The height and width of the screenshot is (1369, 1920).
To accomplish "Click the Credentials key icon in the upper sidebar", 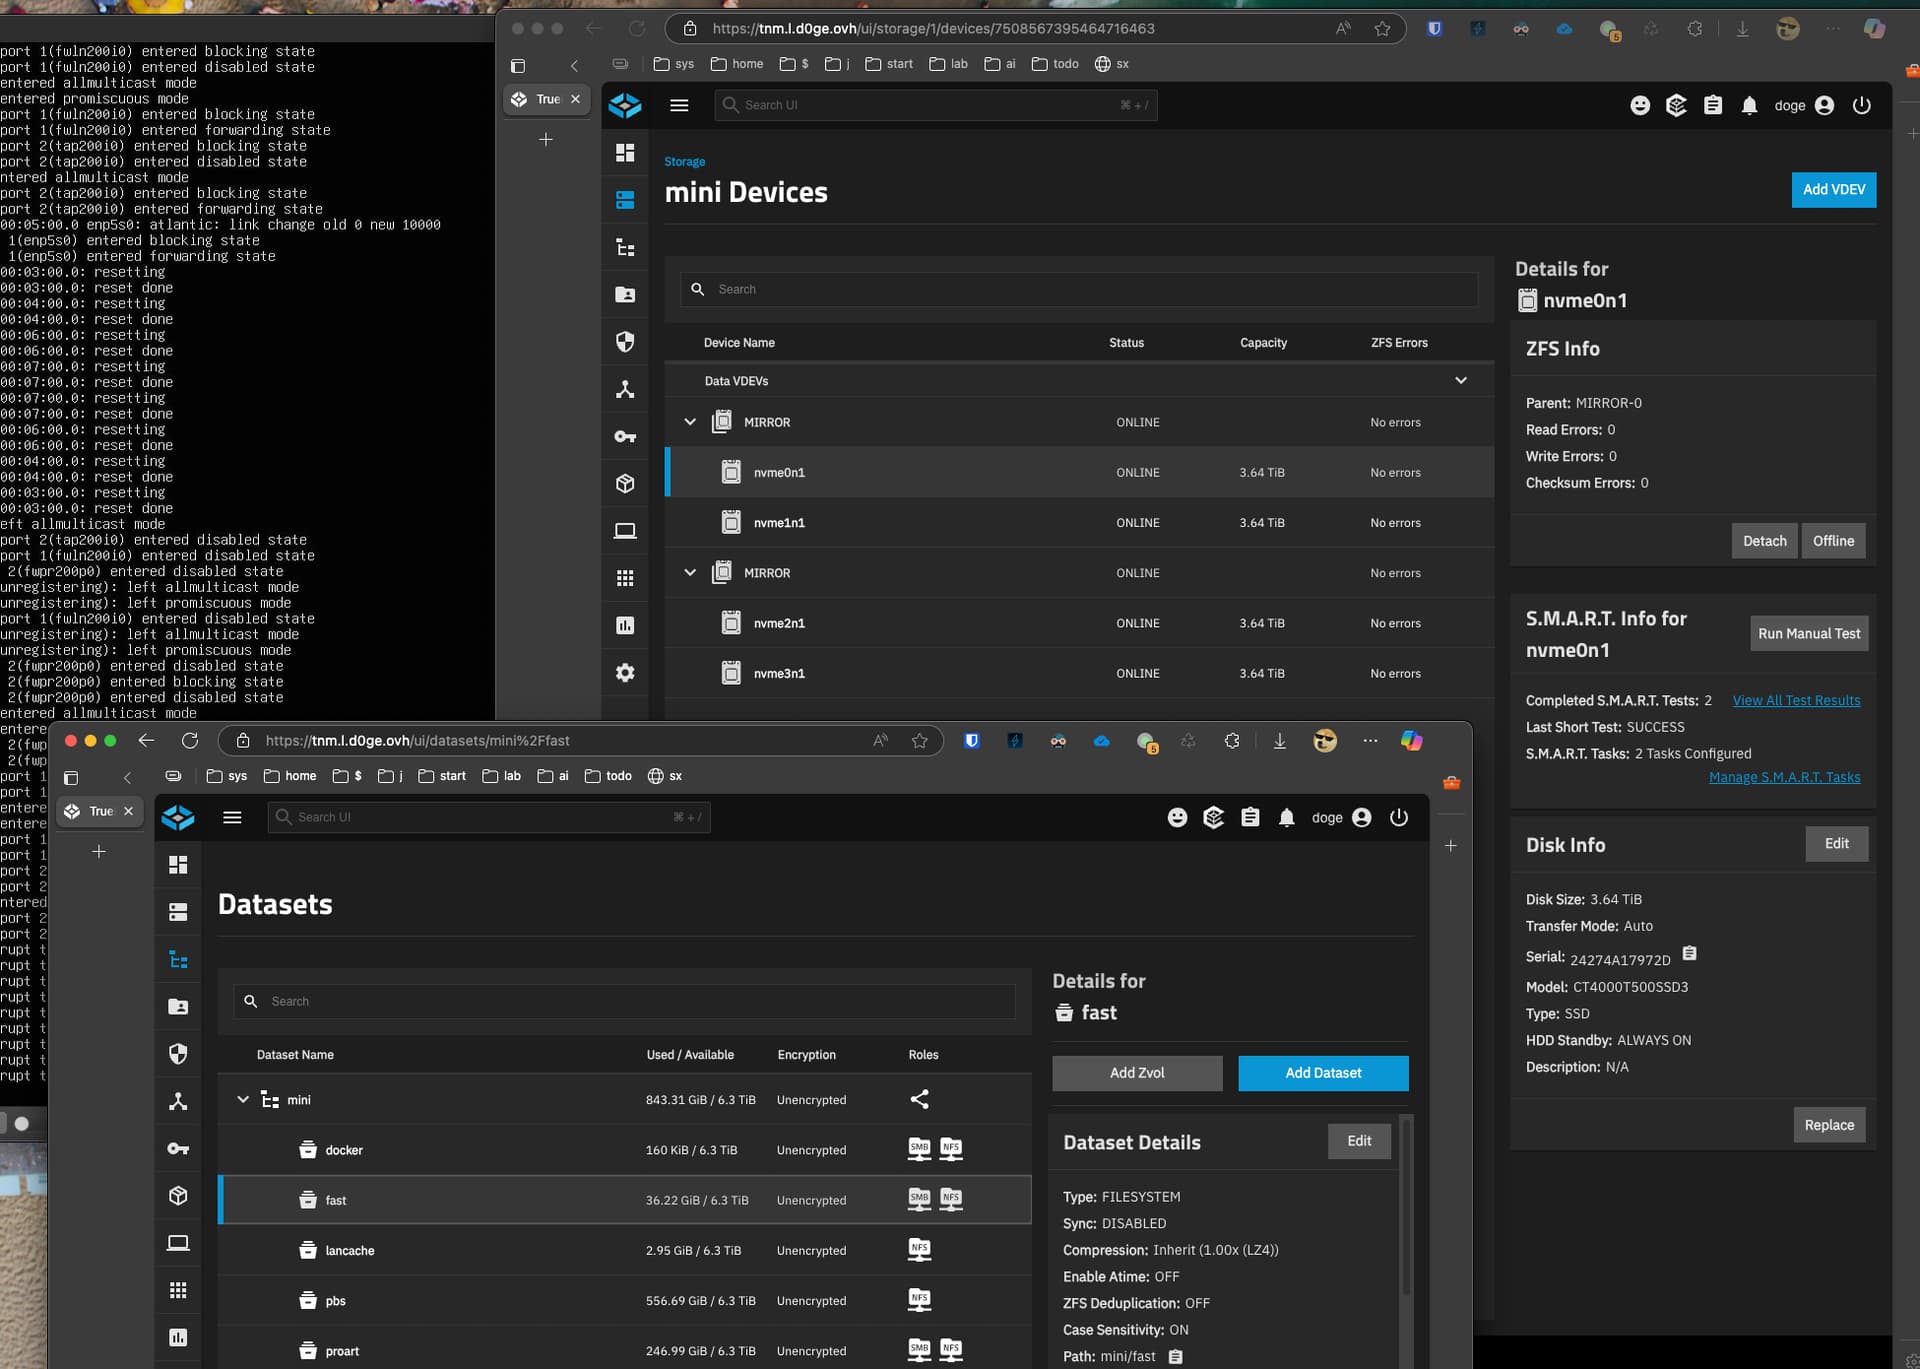I will (x=625, y=437).
